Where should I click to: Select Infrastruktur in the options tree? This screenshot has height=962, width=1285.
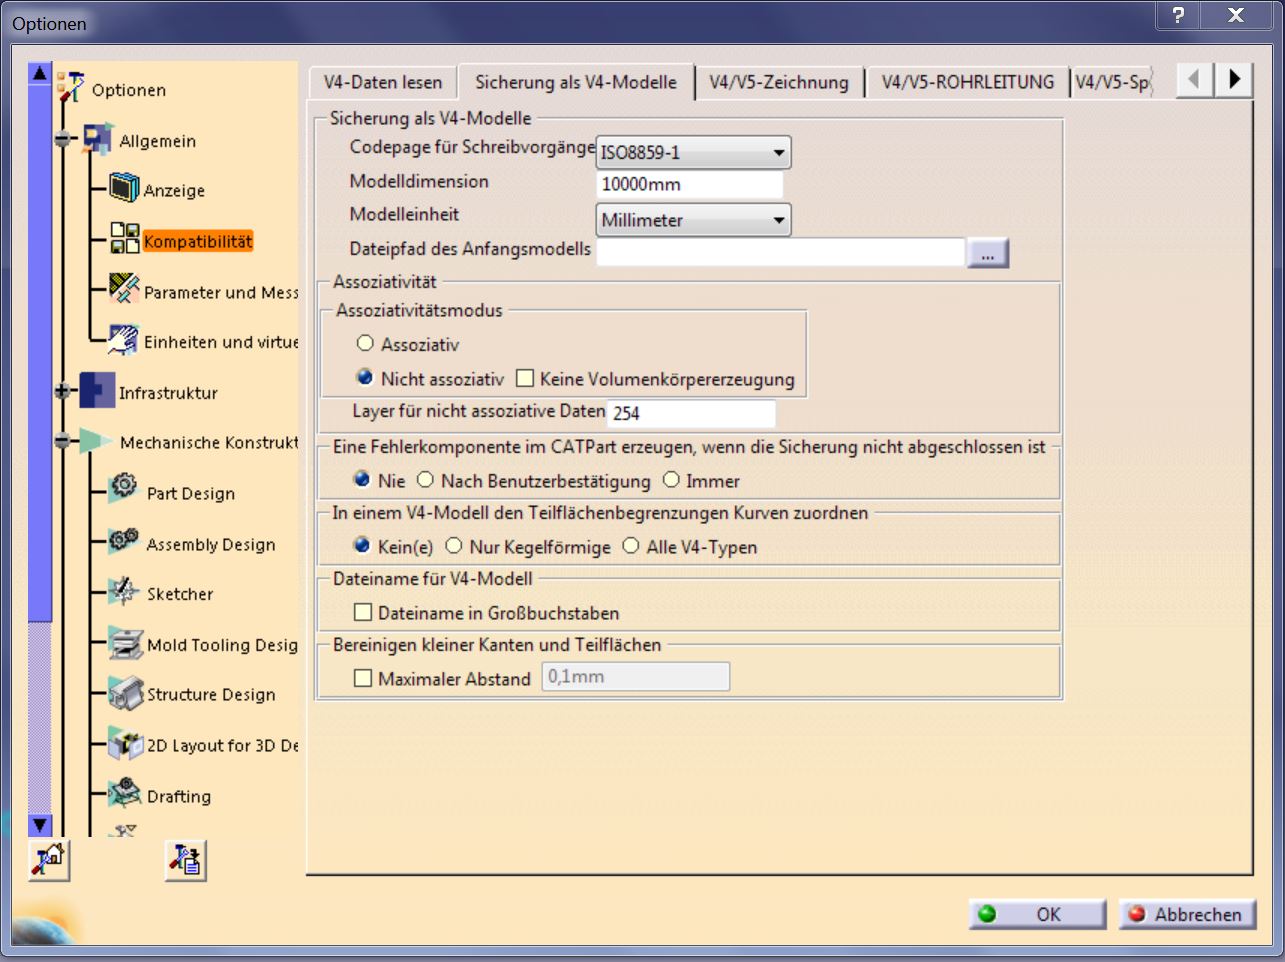tap(168, 393)
